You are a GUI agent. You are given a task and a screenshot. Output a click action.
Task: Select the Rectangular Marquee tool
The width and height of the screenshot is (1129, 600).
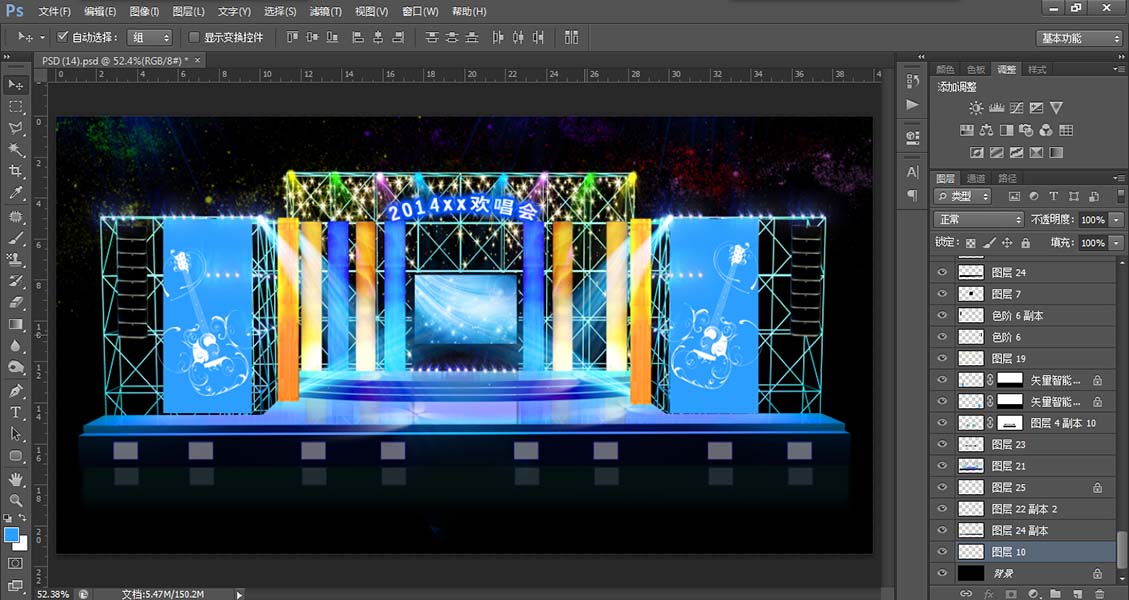[15, 107]
